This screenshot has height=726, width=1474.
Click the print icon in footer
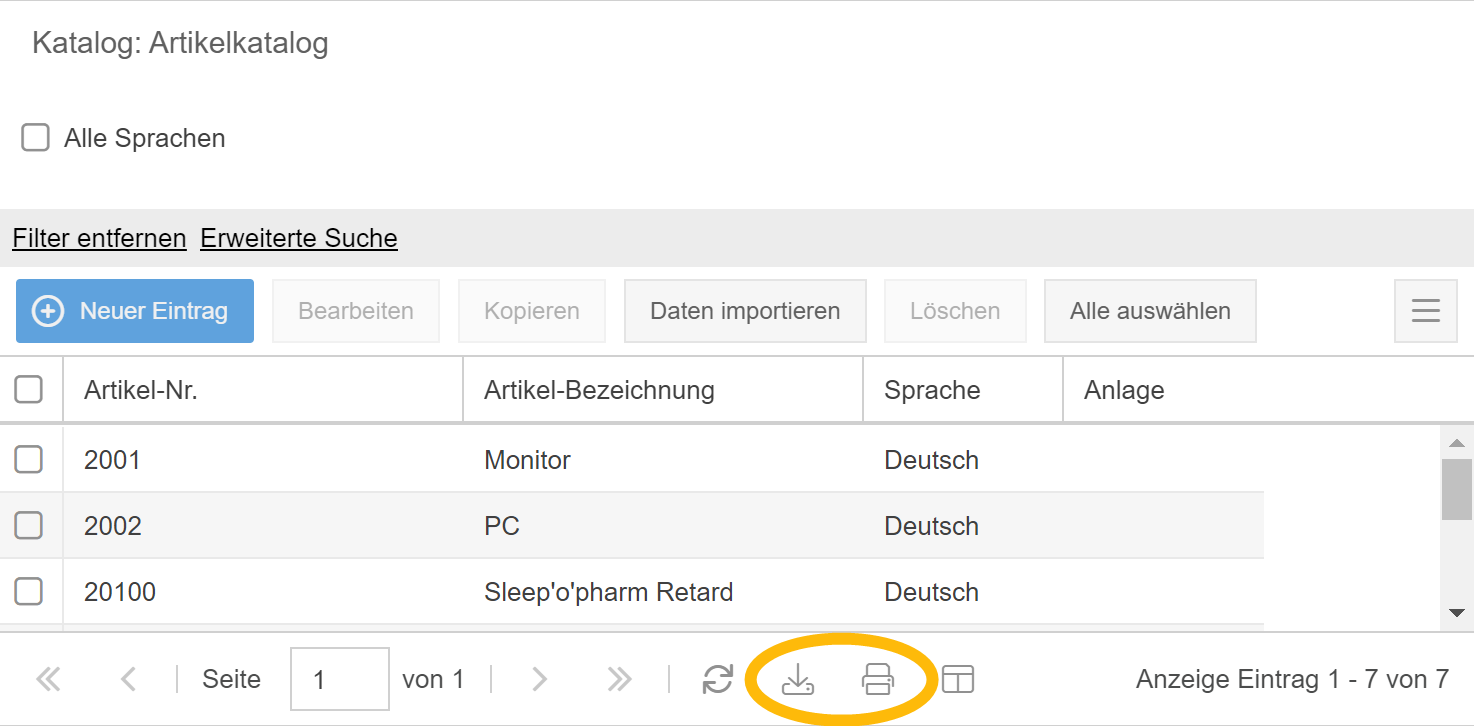click(877, 680)
